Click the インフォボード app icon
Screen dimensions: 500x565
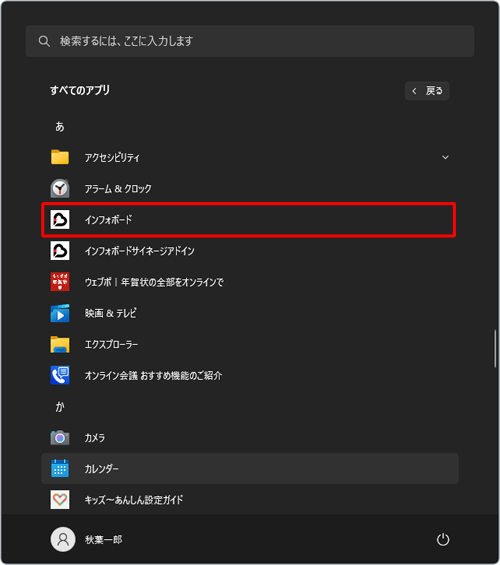tap(60, 219)
